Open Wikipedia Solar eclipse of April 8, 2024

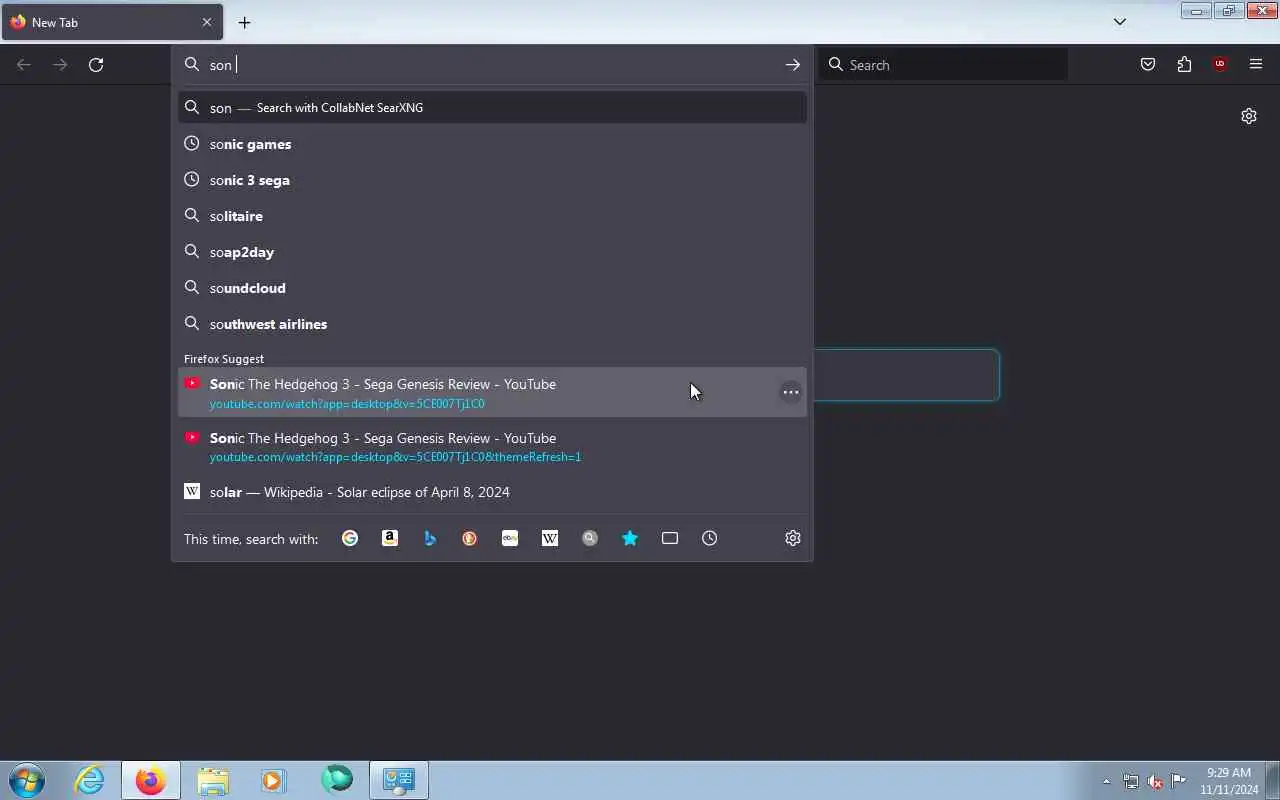(x=492, y=492)
